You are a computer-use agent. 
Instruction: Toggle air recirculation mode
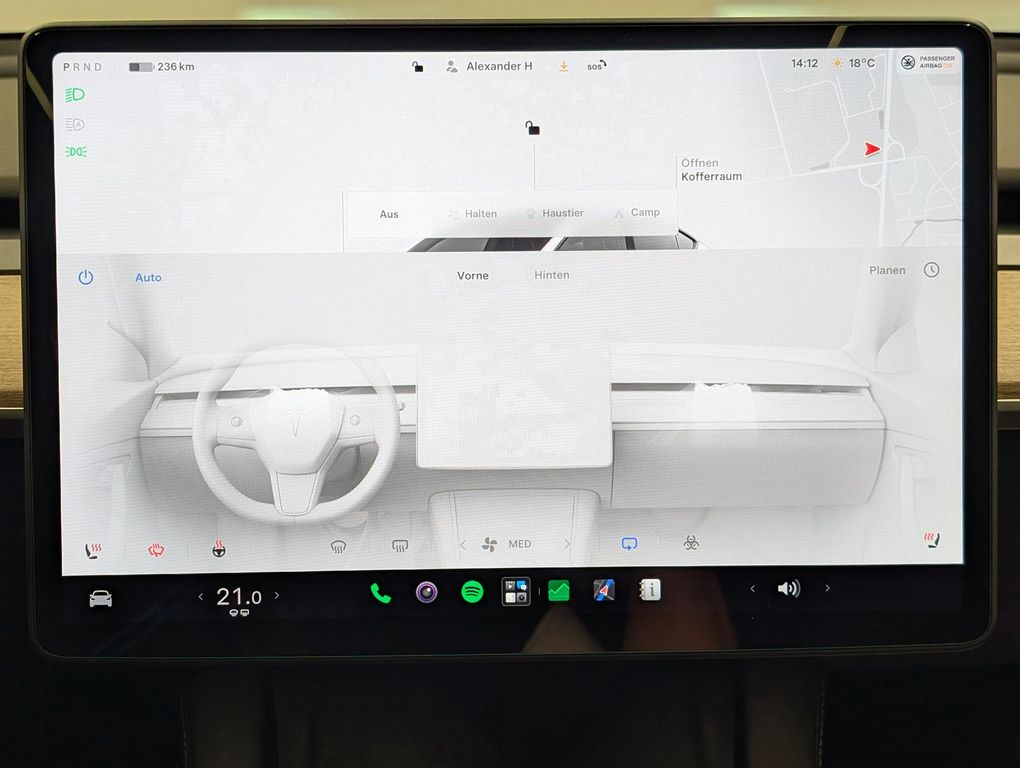[x=629, y=543]
